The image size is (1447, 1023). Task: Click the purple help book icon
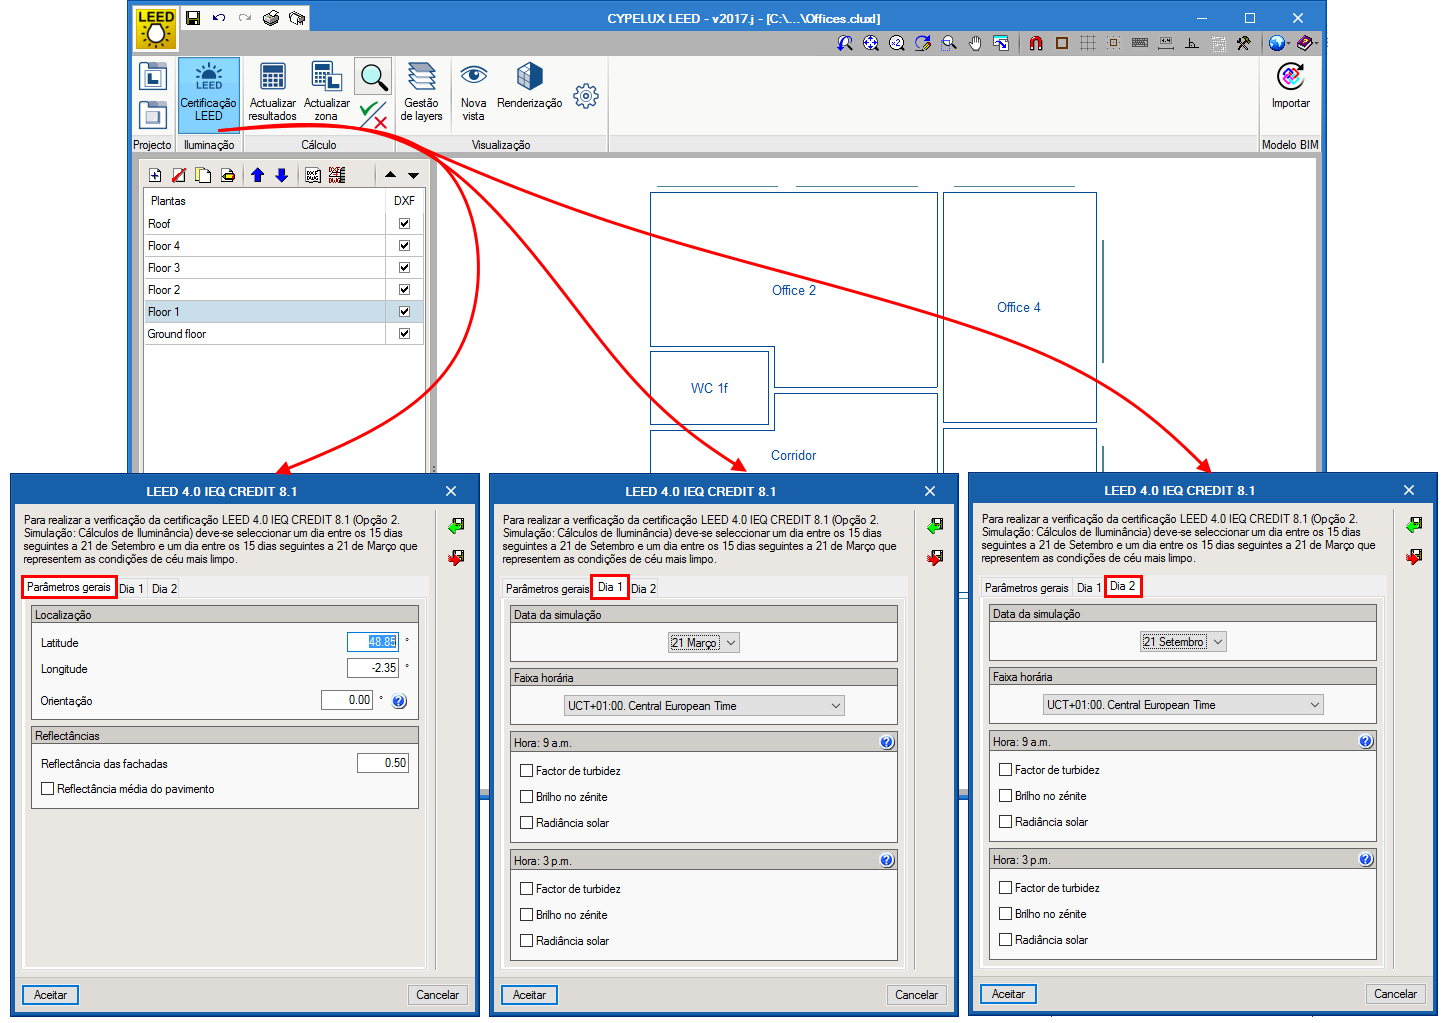1304,43
